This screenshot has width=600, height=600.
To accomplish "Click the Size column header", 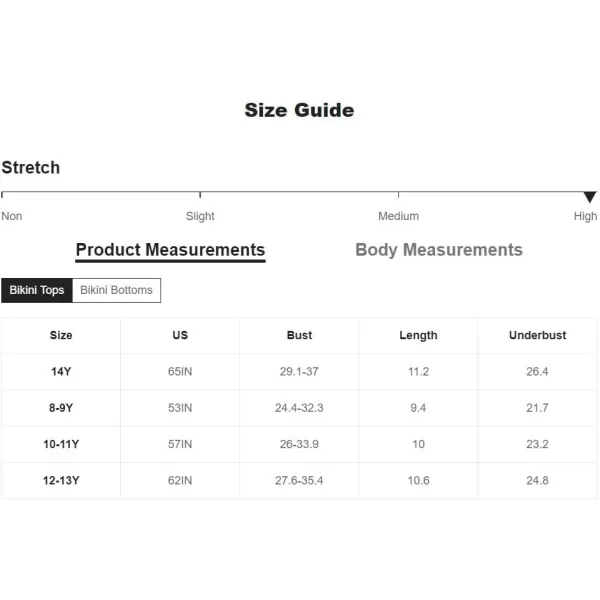I will (x=61, y=335).
